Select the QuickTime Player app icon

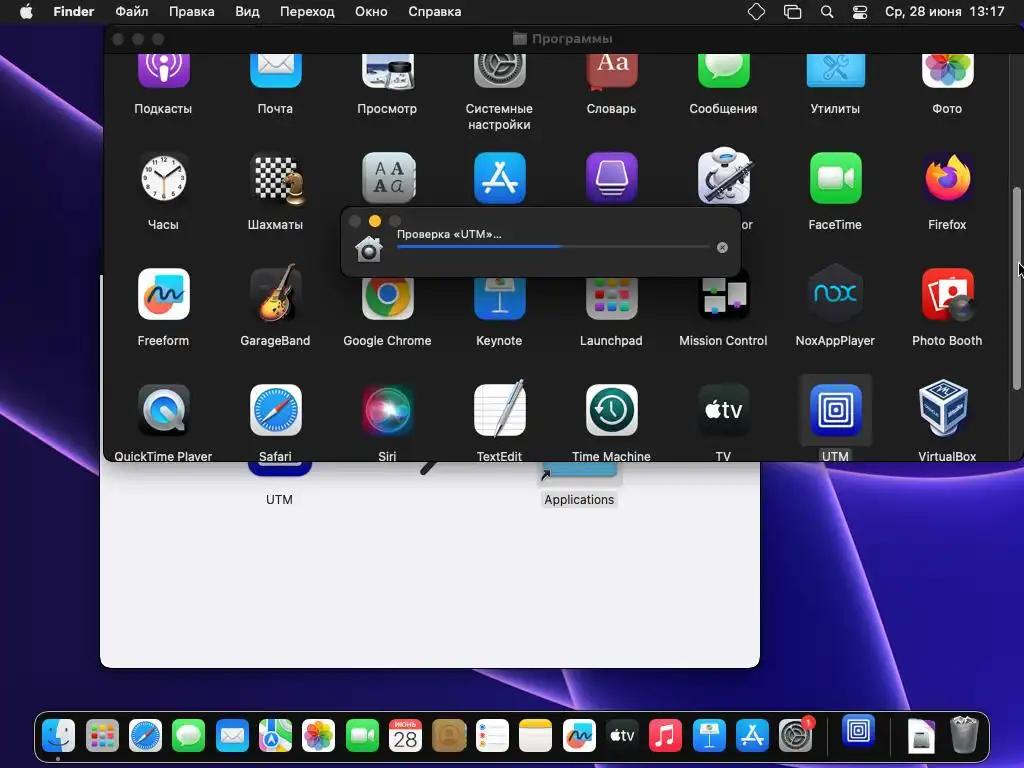coord(164,410)
